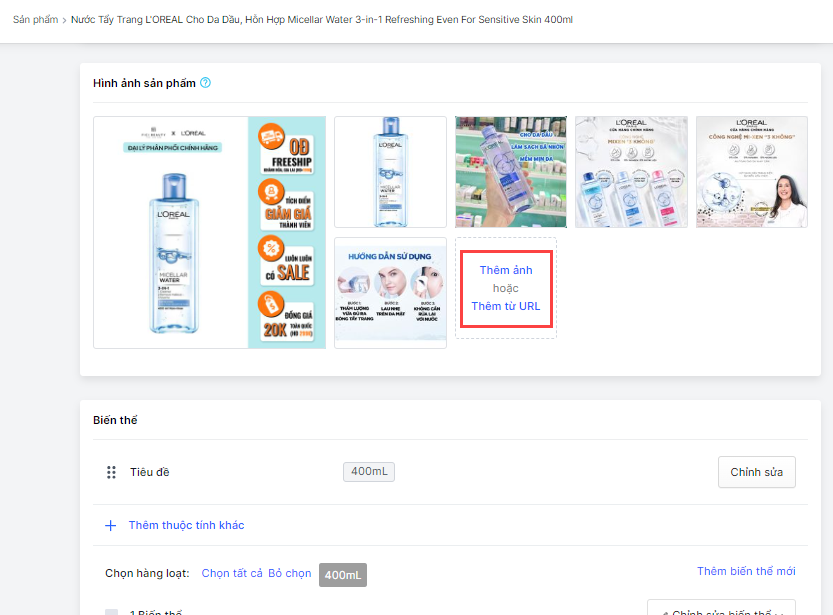Select the Hướng dẫn sử dụng thumbnail
The image size is (833, 615).
[390, 293]
